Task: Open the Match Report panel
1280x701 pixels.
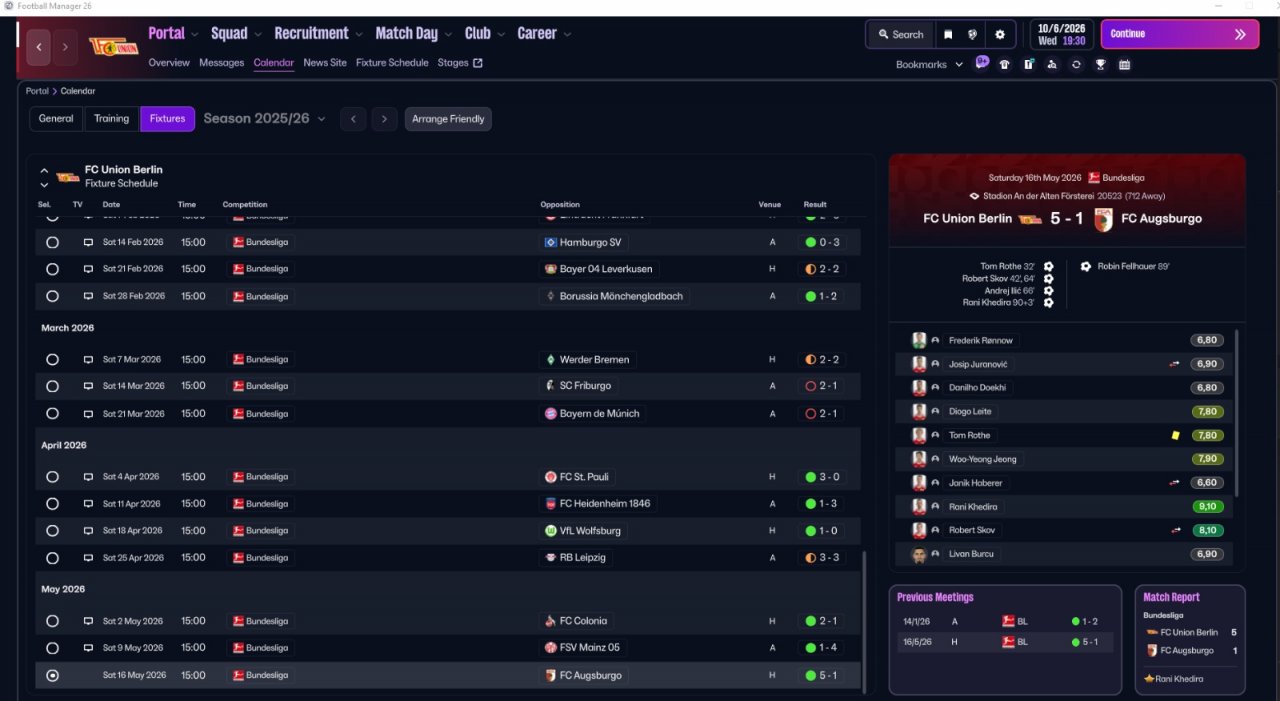Action: [1190, 640]
